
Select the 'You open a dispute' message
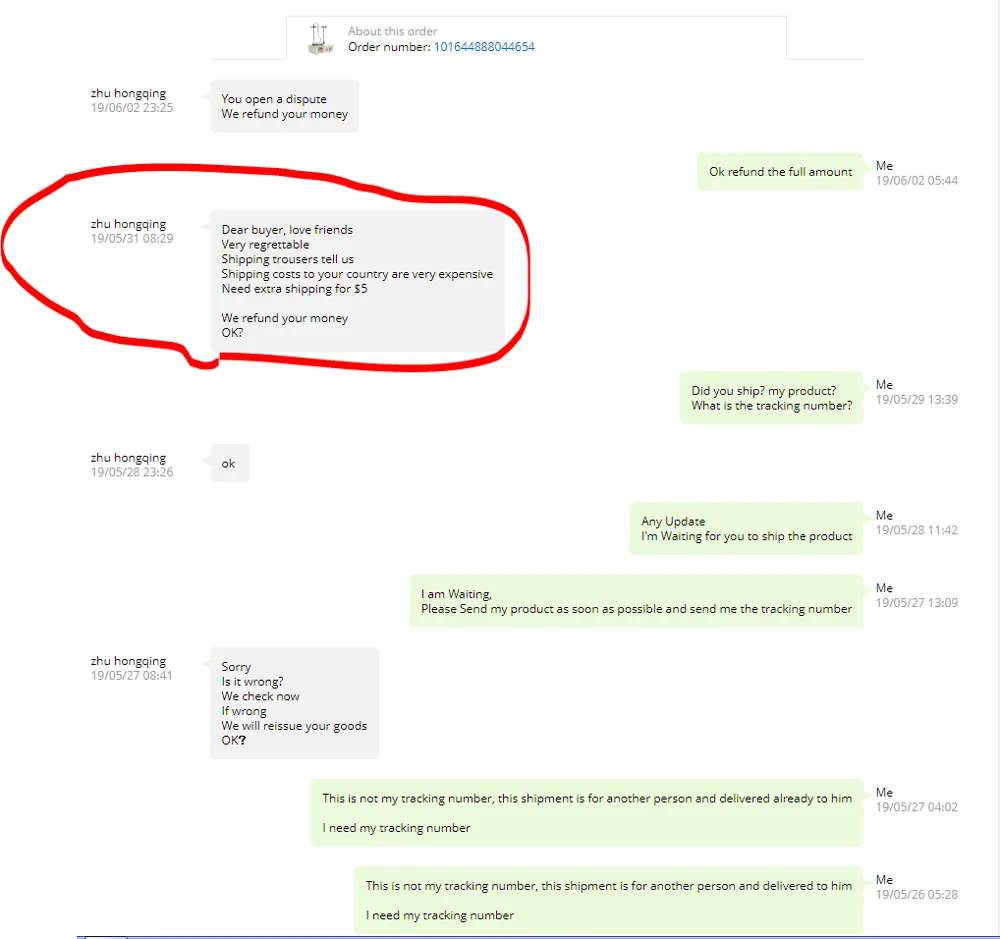pyautogui.click(x=284, y=107)
